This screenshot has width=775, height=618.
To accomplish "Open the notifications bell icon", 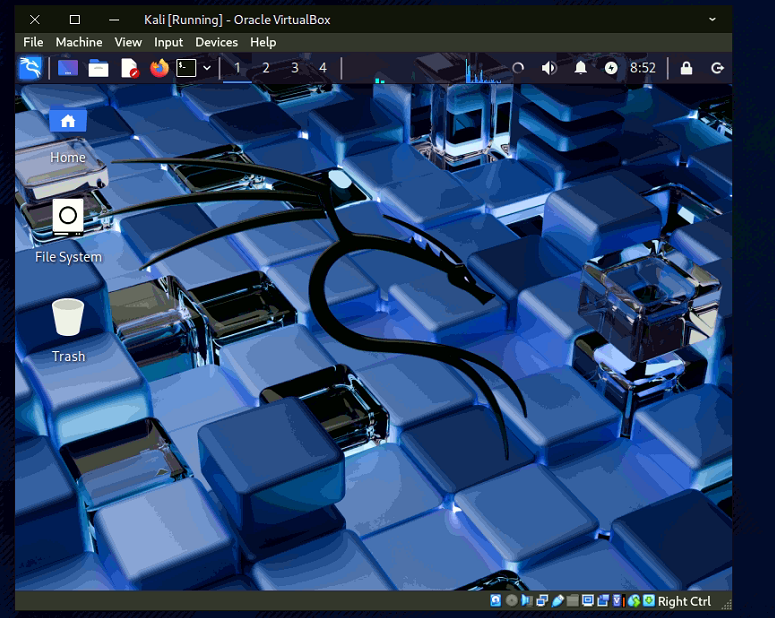I will 580,68.
